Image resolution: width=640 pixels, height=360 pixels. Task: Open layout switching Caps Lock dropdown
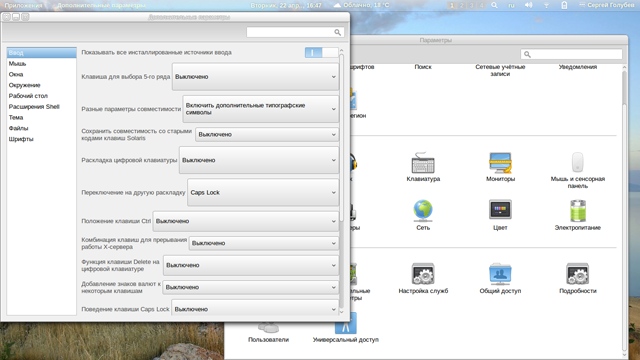pos(263,192)
